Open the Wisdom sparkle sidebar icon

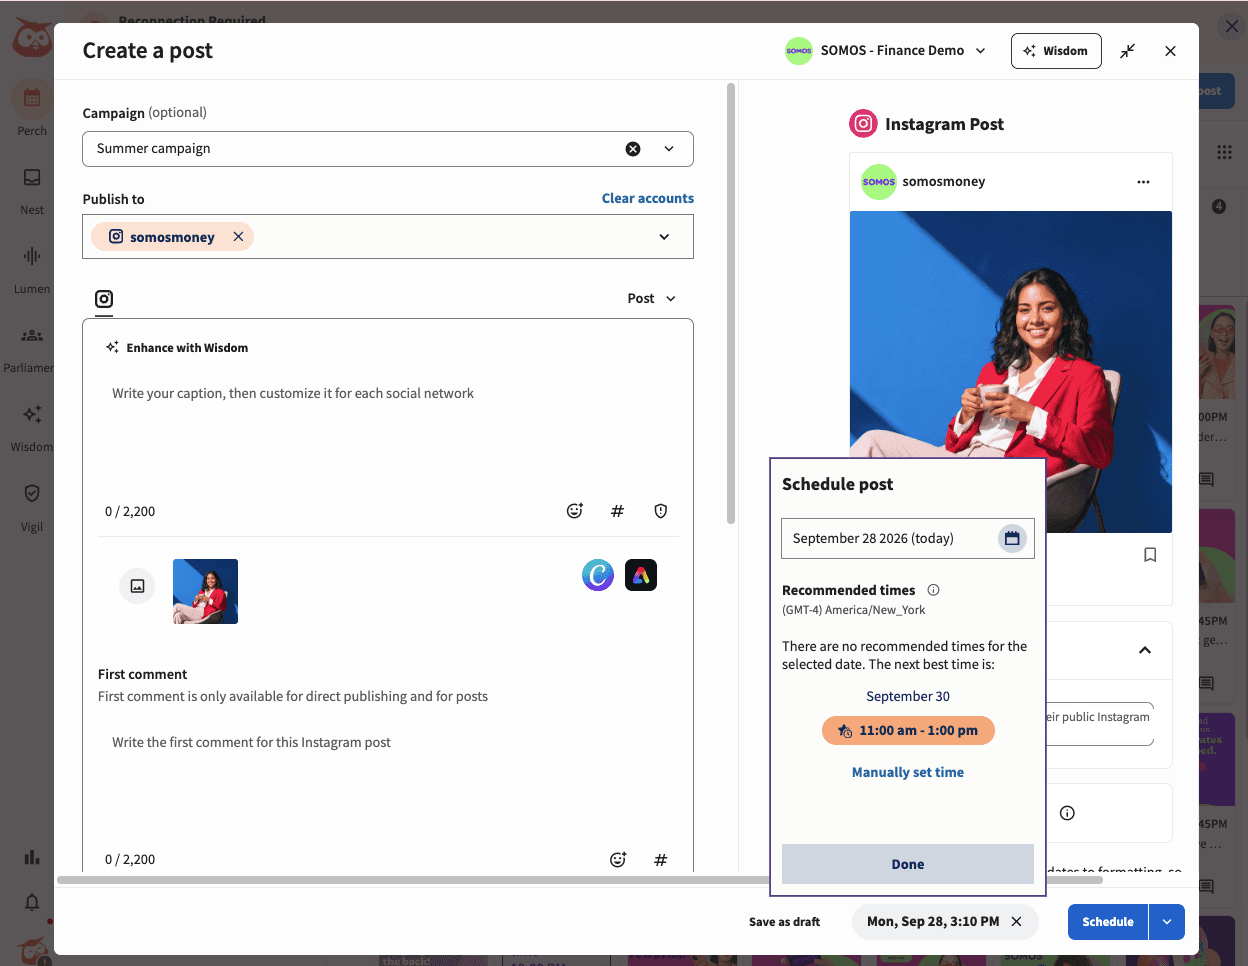(32, 414)
